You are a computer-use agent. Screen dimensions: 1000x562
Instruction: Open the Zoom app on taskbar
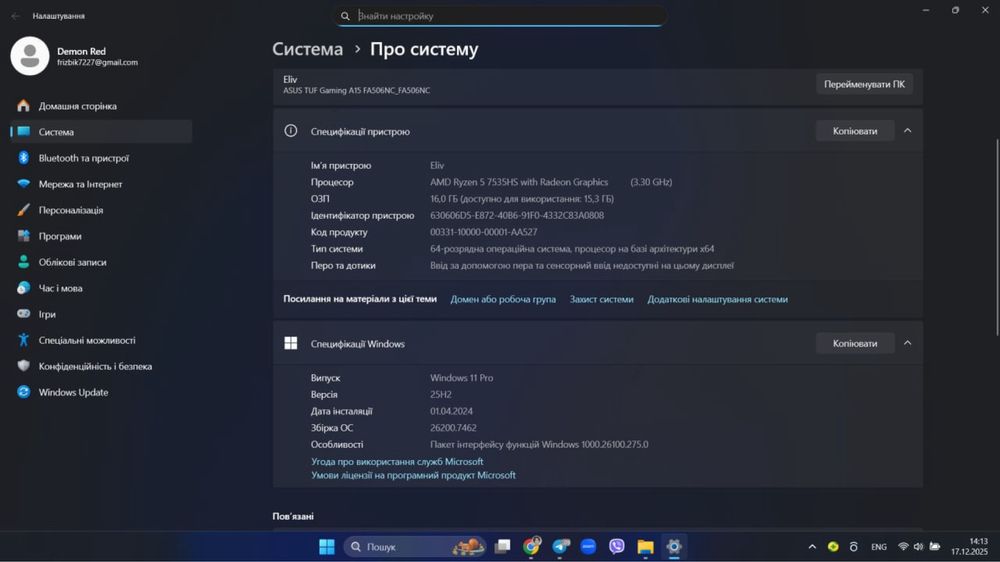tap(589, 547)
